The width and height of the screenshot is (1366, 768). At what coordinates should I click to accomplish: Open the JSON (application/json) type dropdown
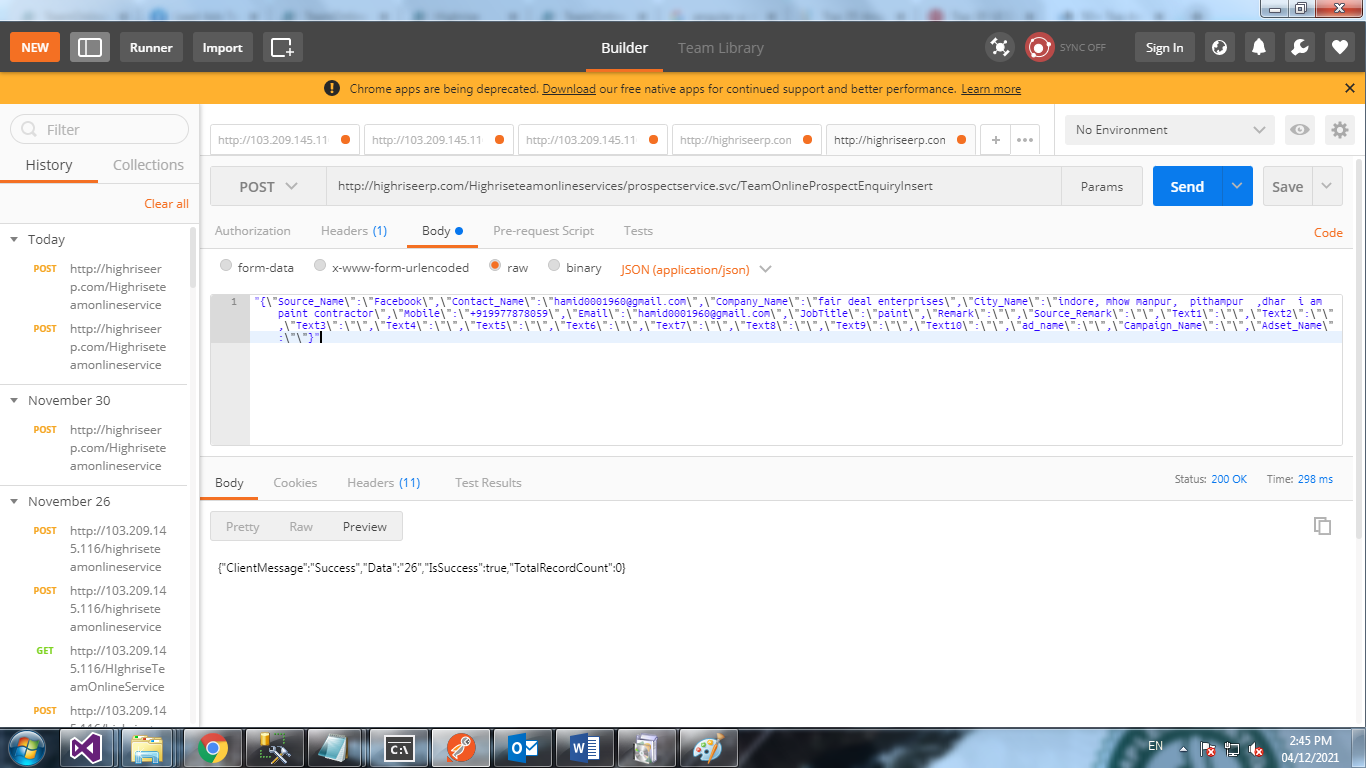click(696, 269)
